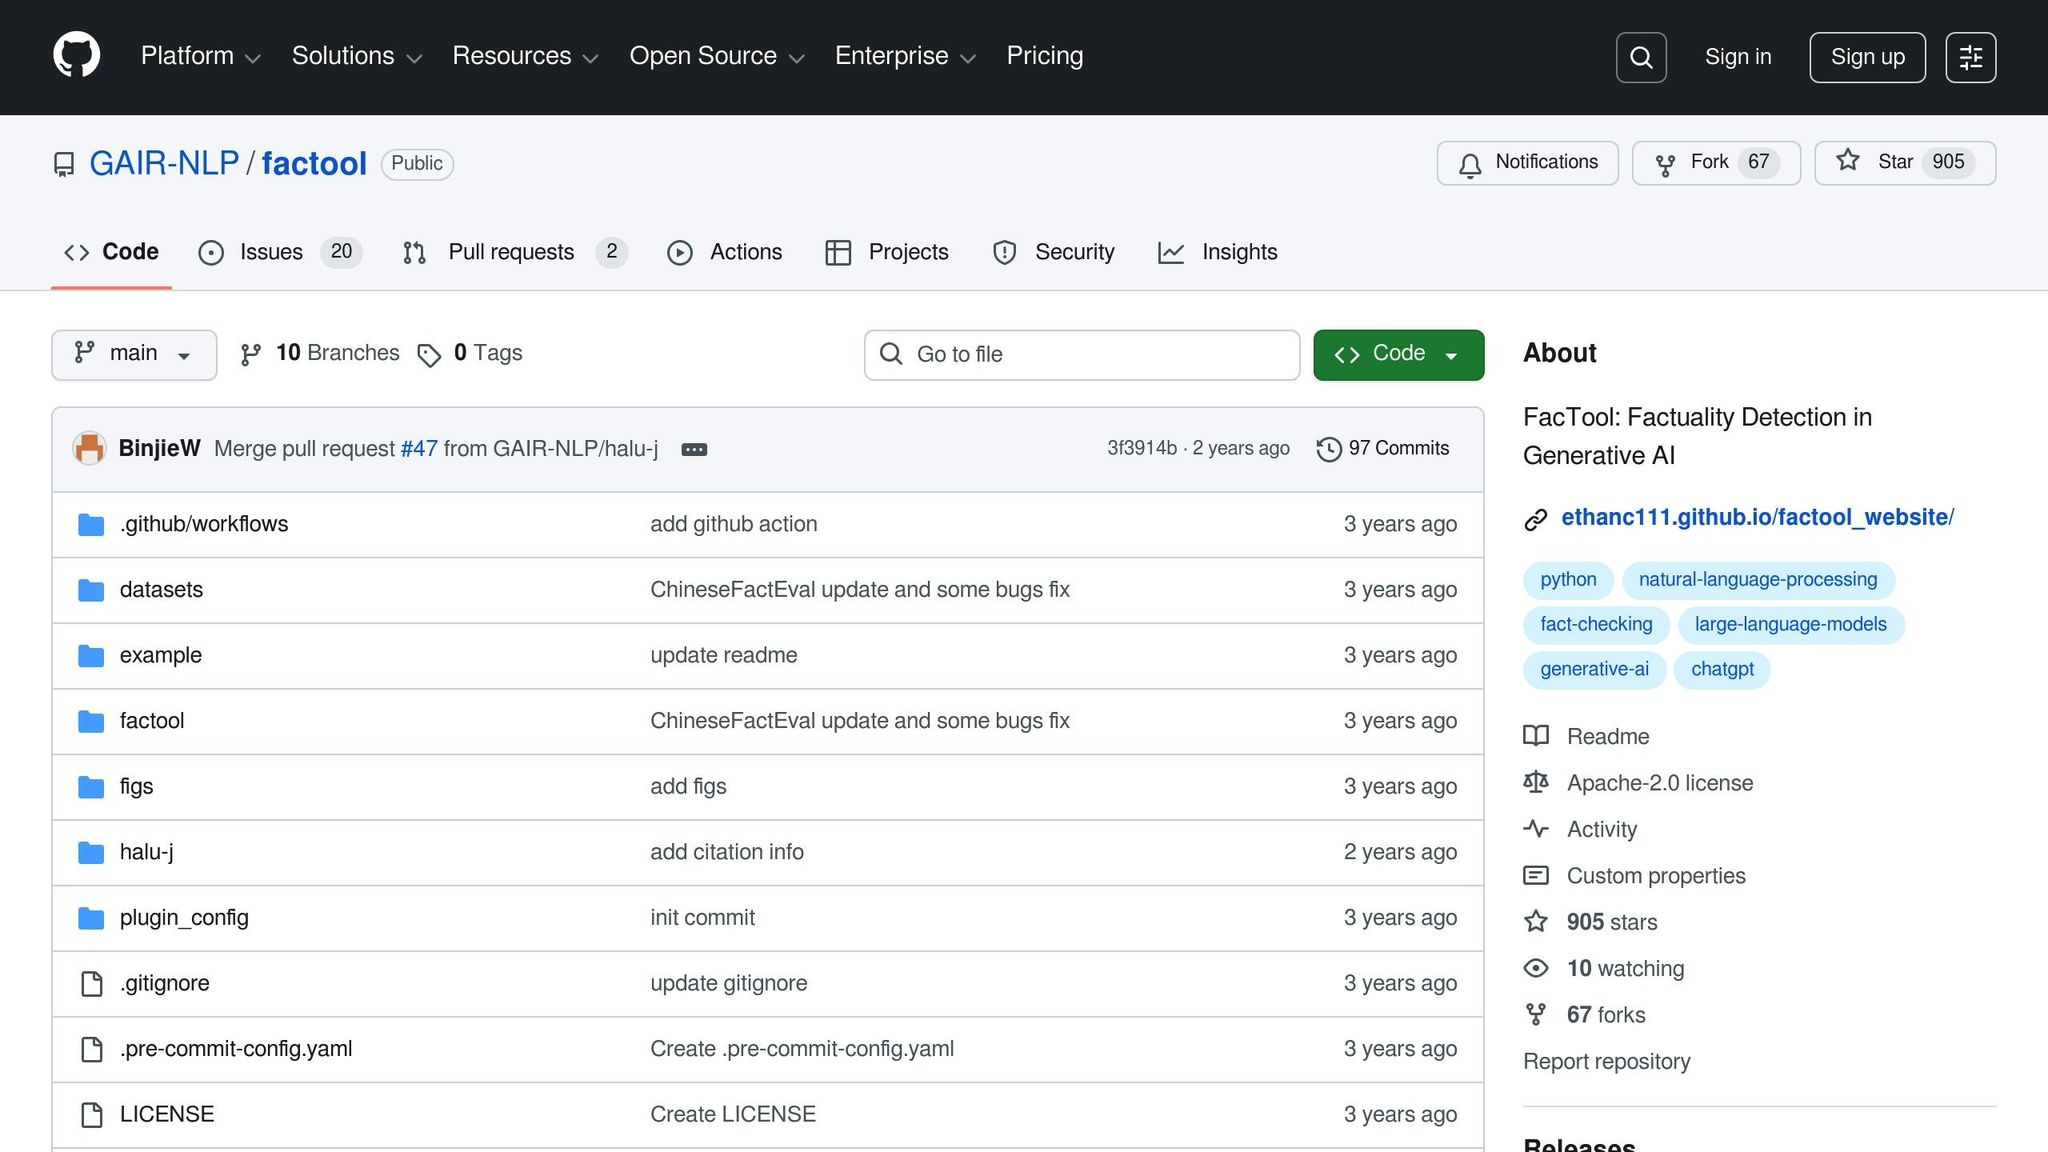Click the history clock 97 Commits icon
The width and height of the screenshot is (2048, 1152).
tap(1328, 449)
